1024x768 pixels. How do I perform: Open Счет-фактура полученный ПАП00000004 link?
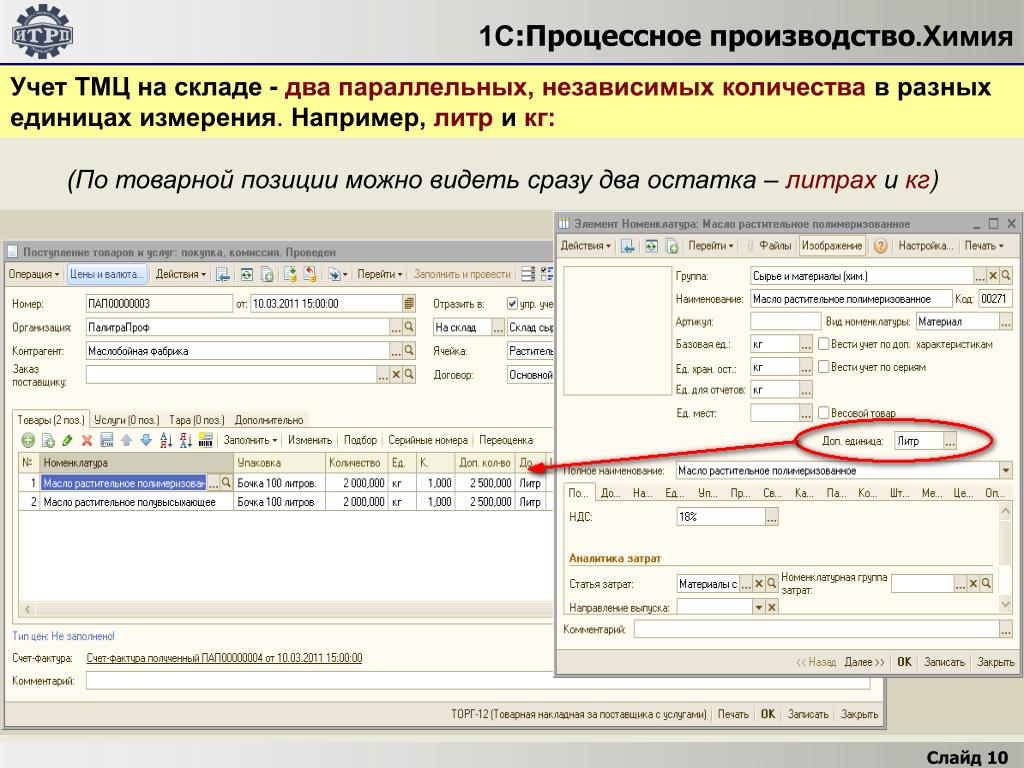coord(224,658)
